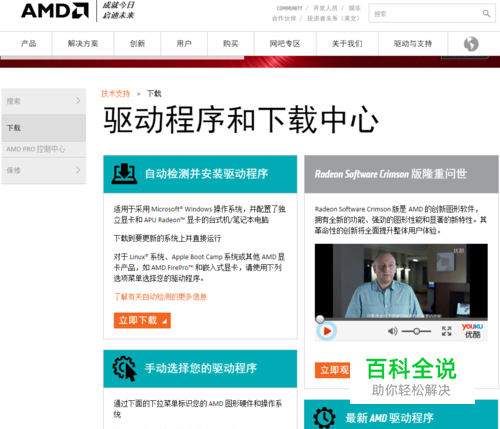The image size is (500, 429).
Task: Click the clock gear latest drivers icon
Action: [x=324, y=417]
